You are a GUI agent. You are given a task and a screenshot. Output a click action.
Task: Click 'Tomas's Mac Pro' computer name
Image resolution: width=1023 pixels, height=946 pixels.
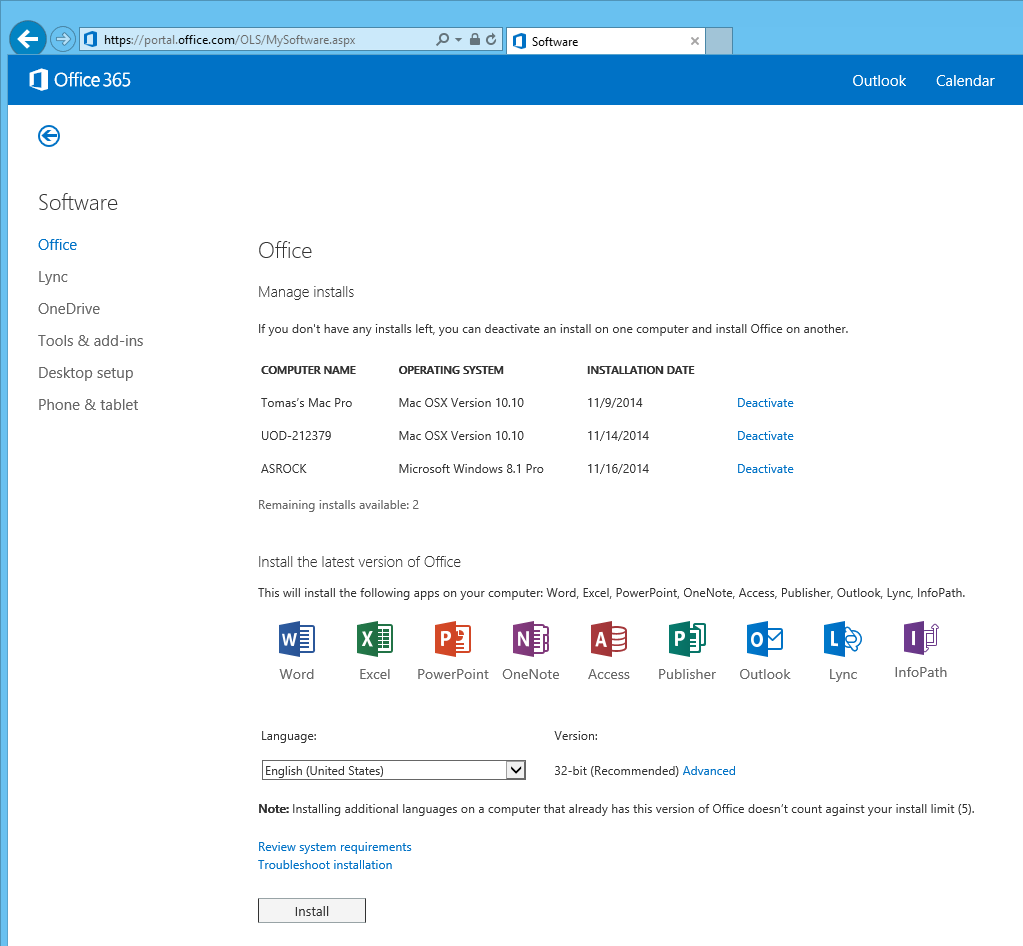click(307, 403)
